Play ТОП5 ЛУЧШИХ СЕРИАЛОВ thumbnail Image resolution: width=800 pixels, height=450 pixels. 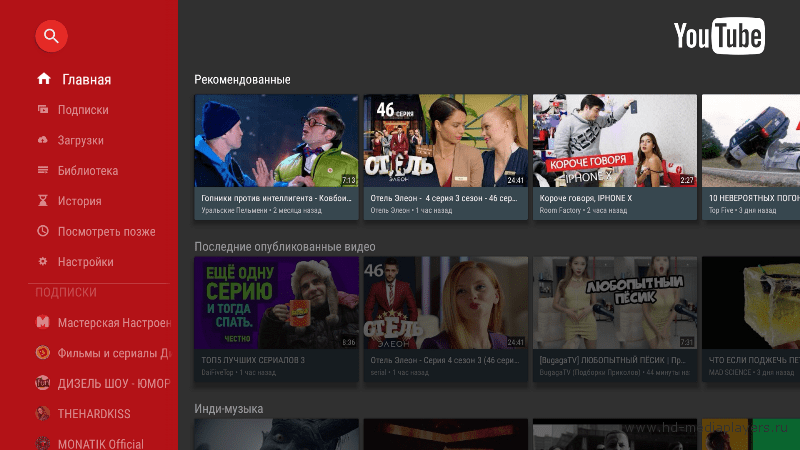tap(277, 303)
